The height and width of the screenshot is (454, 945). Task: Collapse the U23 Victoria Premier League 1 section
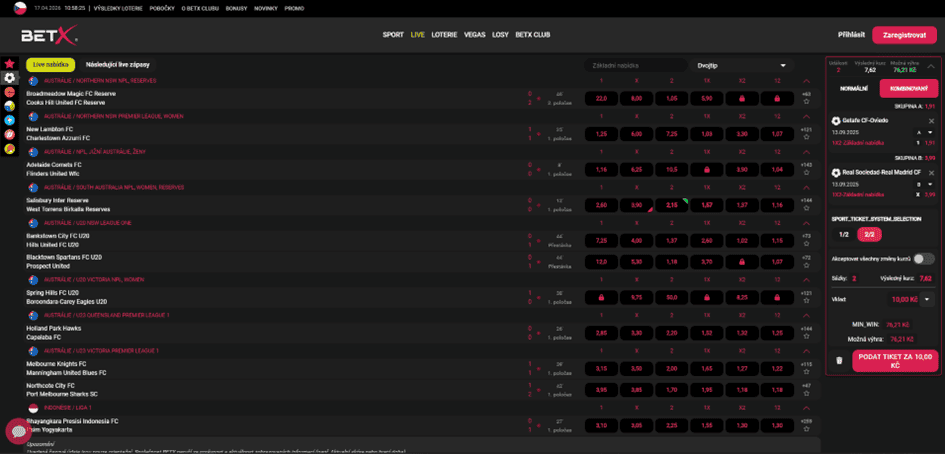806,351
